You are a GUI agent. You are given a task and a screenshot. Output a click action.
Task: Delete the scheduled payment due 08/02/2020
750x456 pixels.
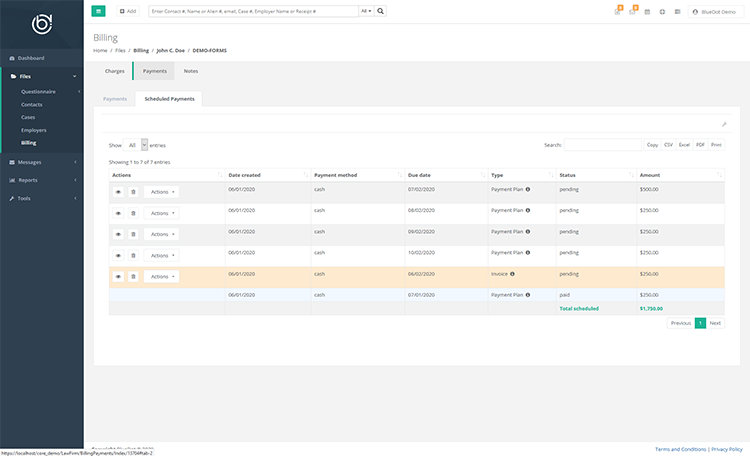pyautogui.click(x=133, y=213)
